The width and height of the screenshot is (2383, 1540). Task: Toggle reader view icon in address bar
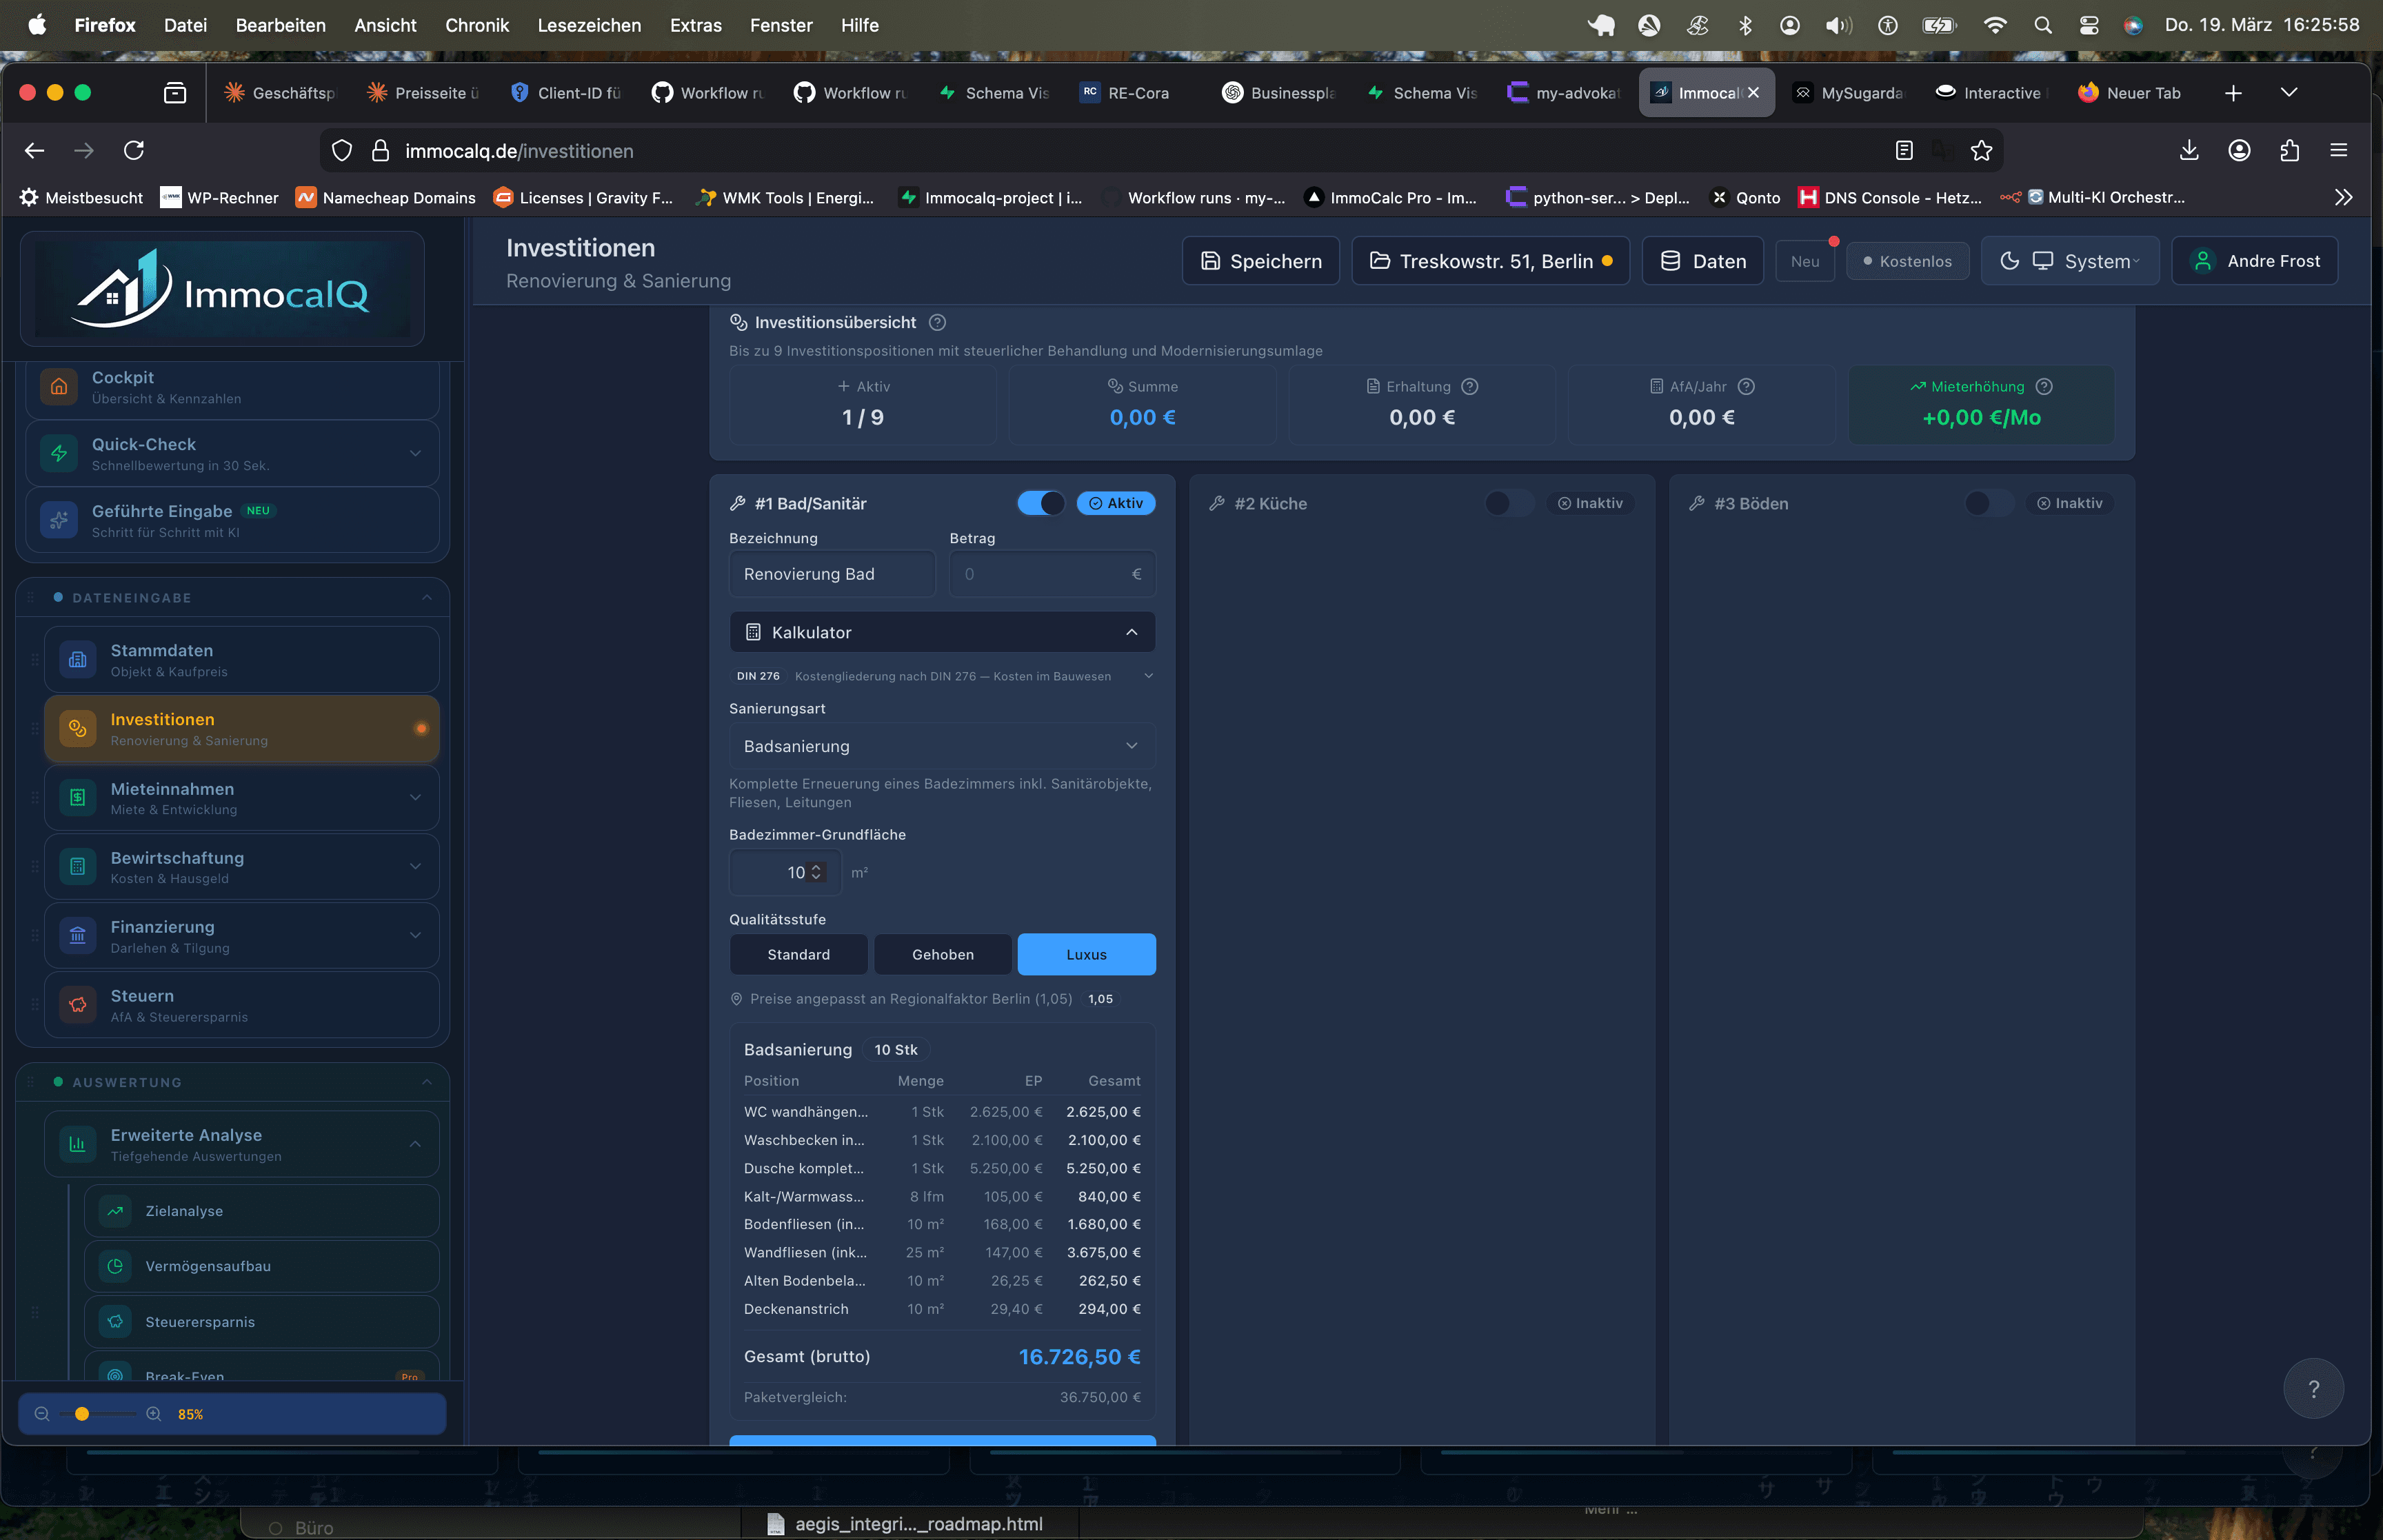pos(1904,150)
